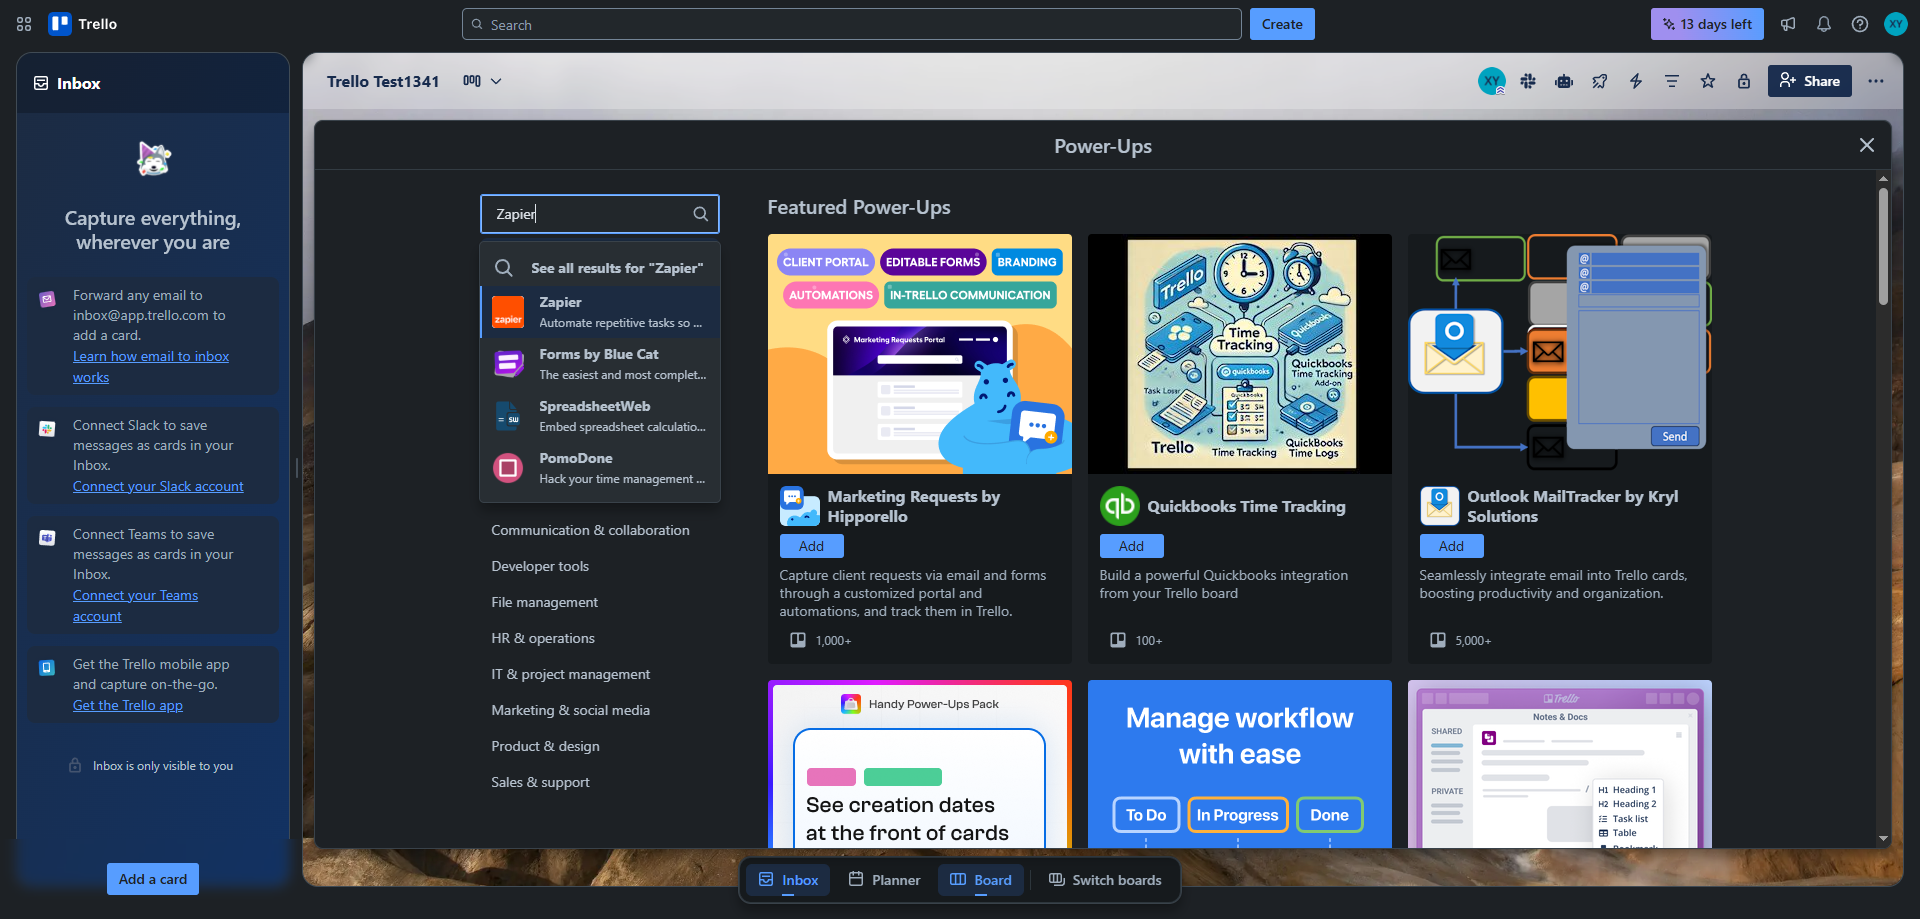
Task: Open the board menu three-dots icon
Action: coord(1876,81)
